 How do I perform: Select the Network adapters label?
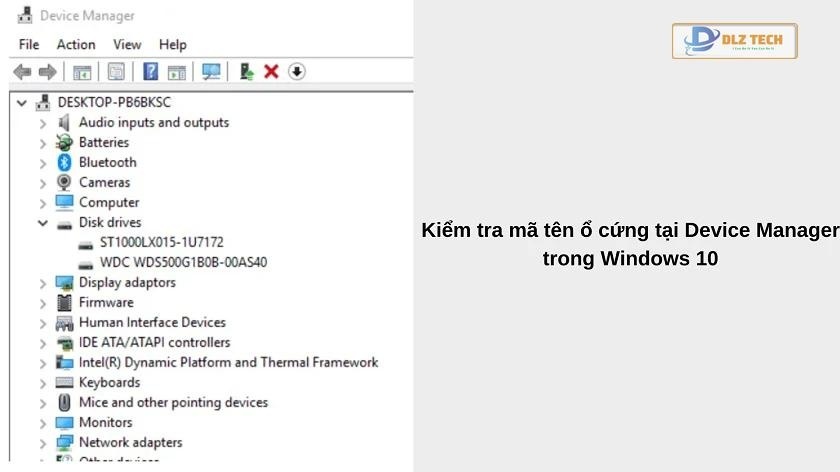click(131, 443)
